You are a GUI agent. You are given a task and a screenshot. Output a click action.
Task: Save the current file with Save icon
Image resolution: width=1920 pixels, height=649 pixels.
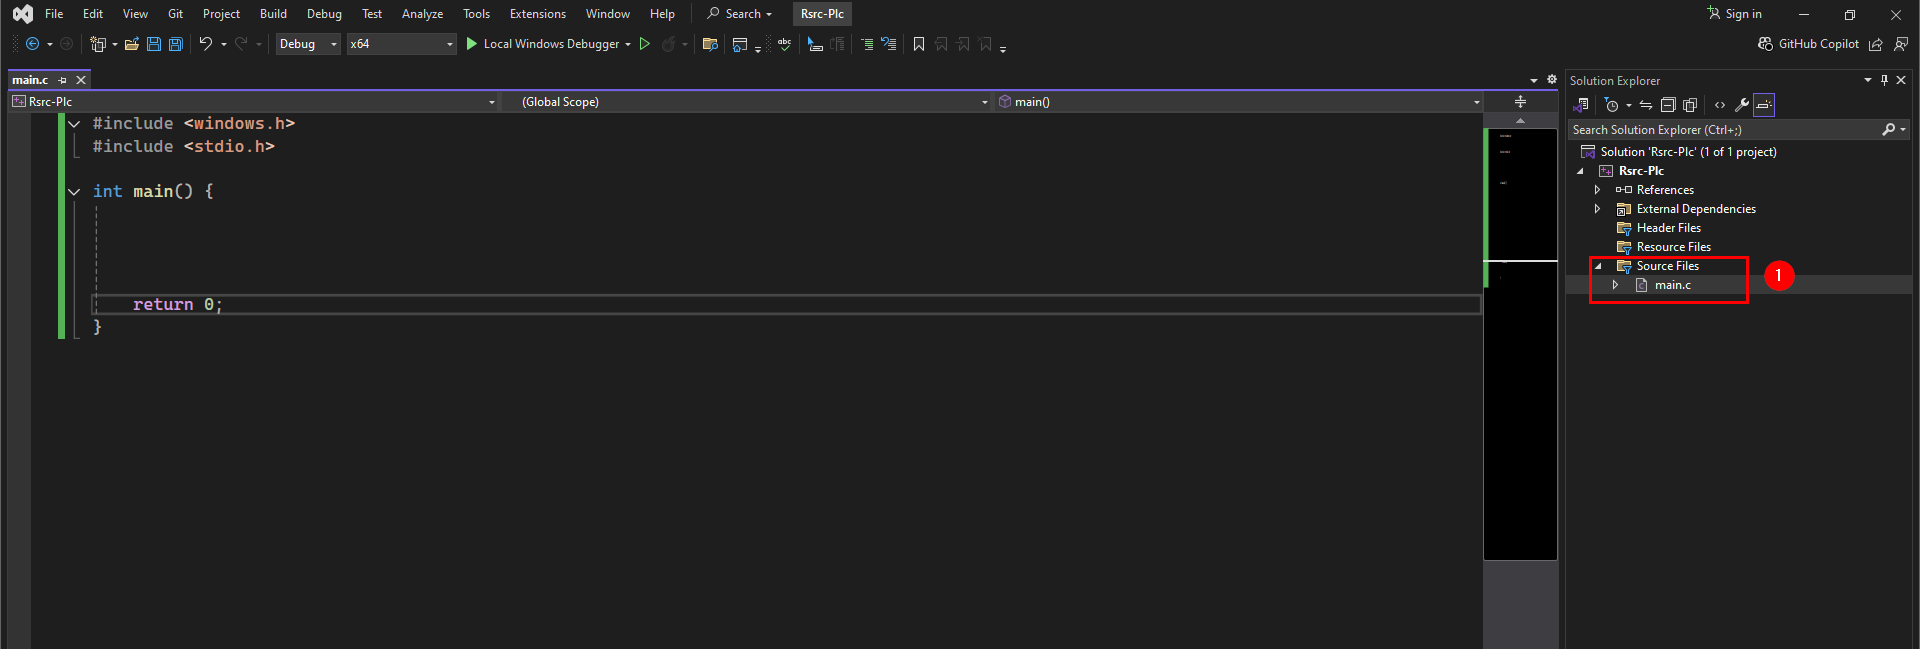coord(154,44)
